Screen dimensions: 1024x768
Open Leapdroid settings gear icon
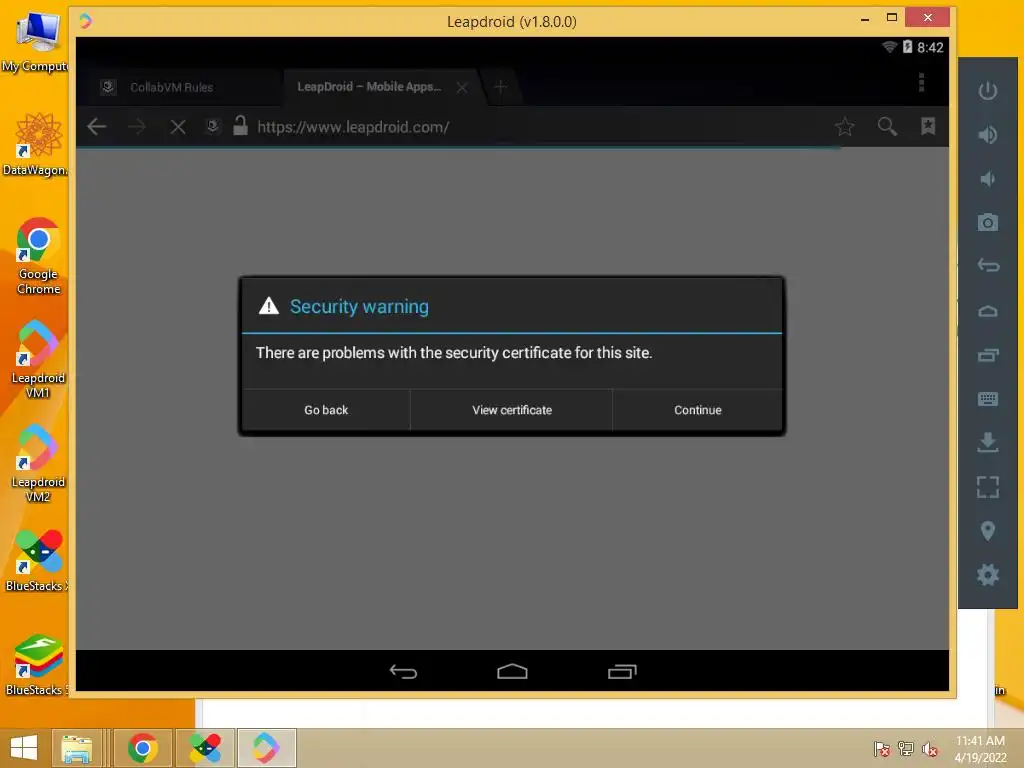pyautogui.click(x=987, y=575)
